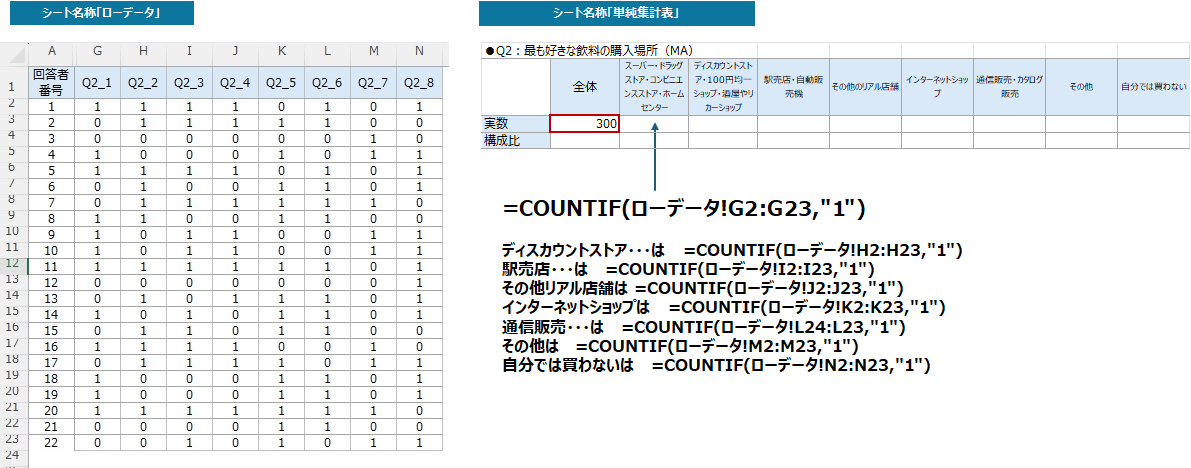Click the COUNTIF formula line for H2:H23
This screenshot has width=1191, height=468.
coord(734,250)
